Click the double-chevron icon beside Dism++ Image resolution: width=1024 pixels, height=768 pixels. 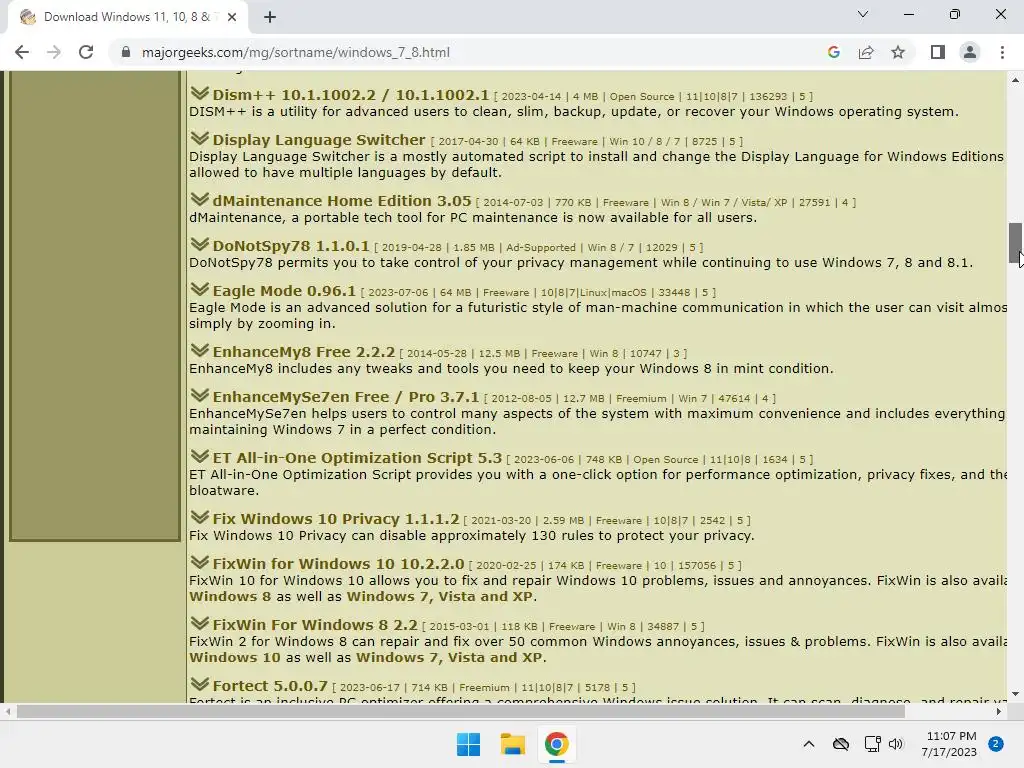click(200, 93)
